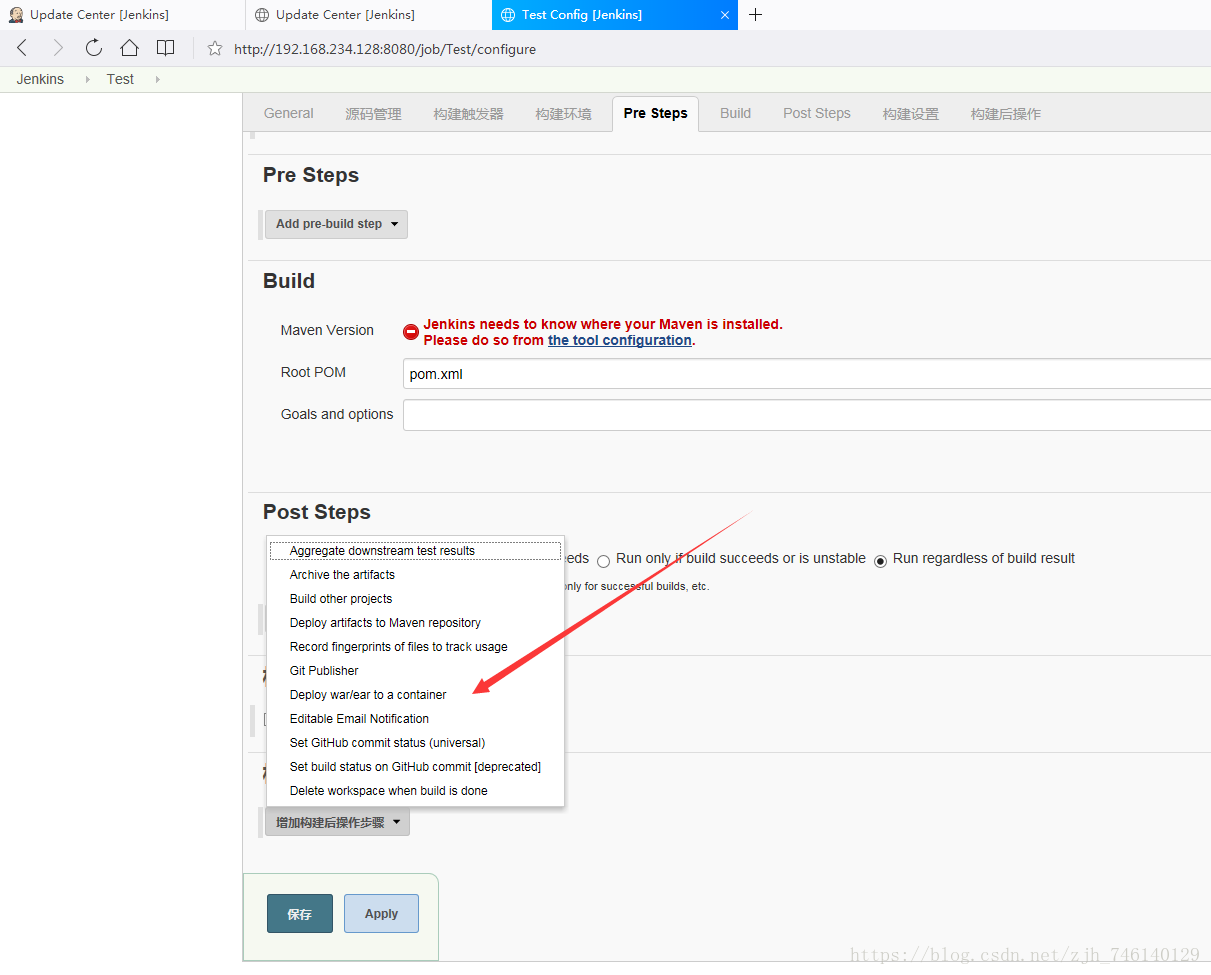Switch to the 构建设置 tab
This screenshot has width=1211, height=975.
[910, 114]
